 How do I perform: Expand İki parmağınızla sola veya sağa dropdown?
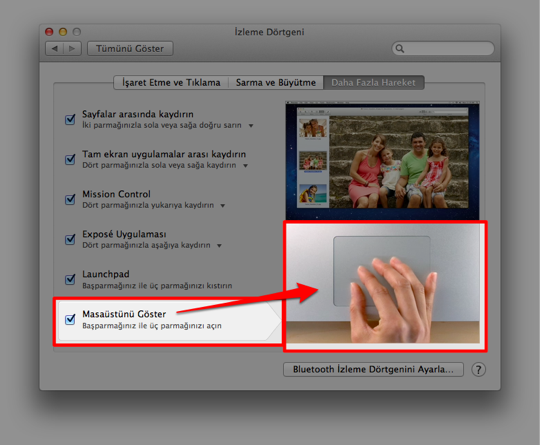(251, 126)
